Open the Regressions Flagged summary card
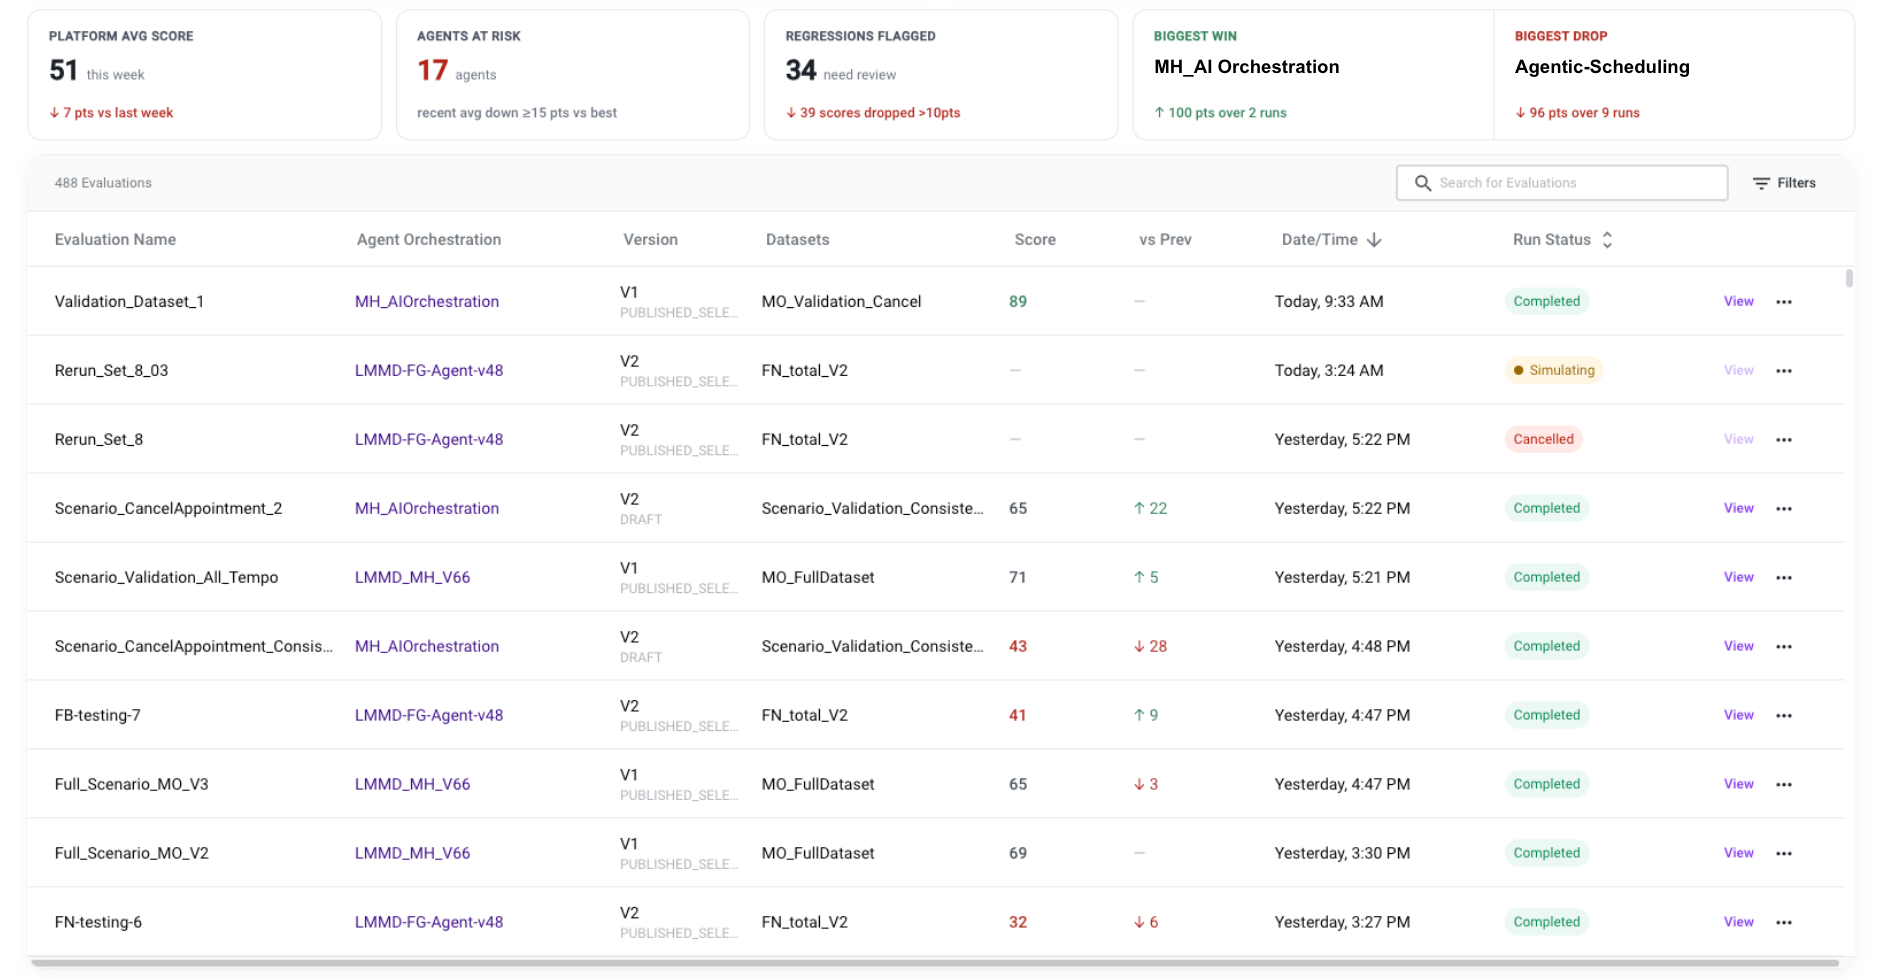Viewport: 1880px width, 978px height. point(940,75)
